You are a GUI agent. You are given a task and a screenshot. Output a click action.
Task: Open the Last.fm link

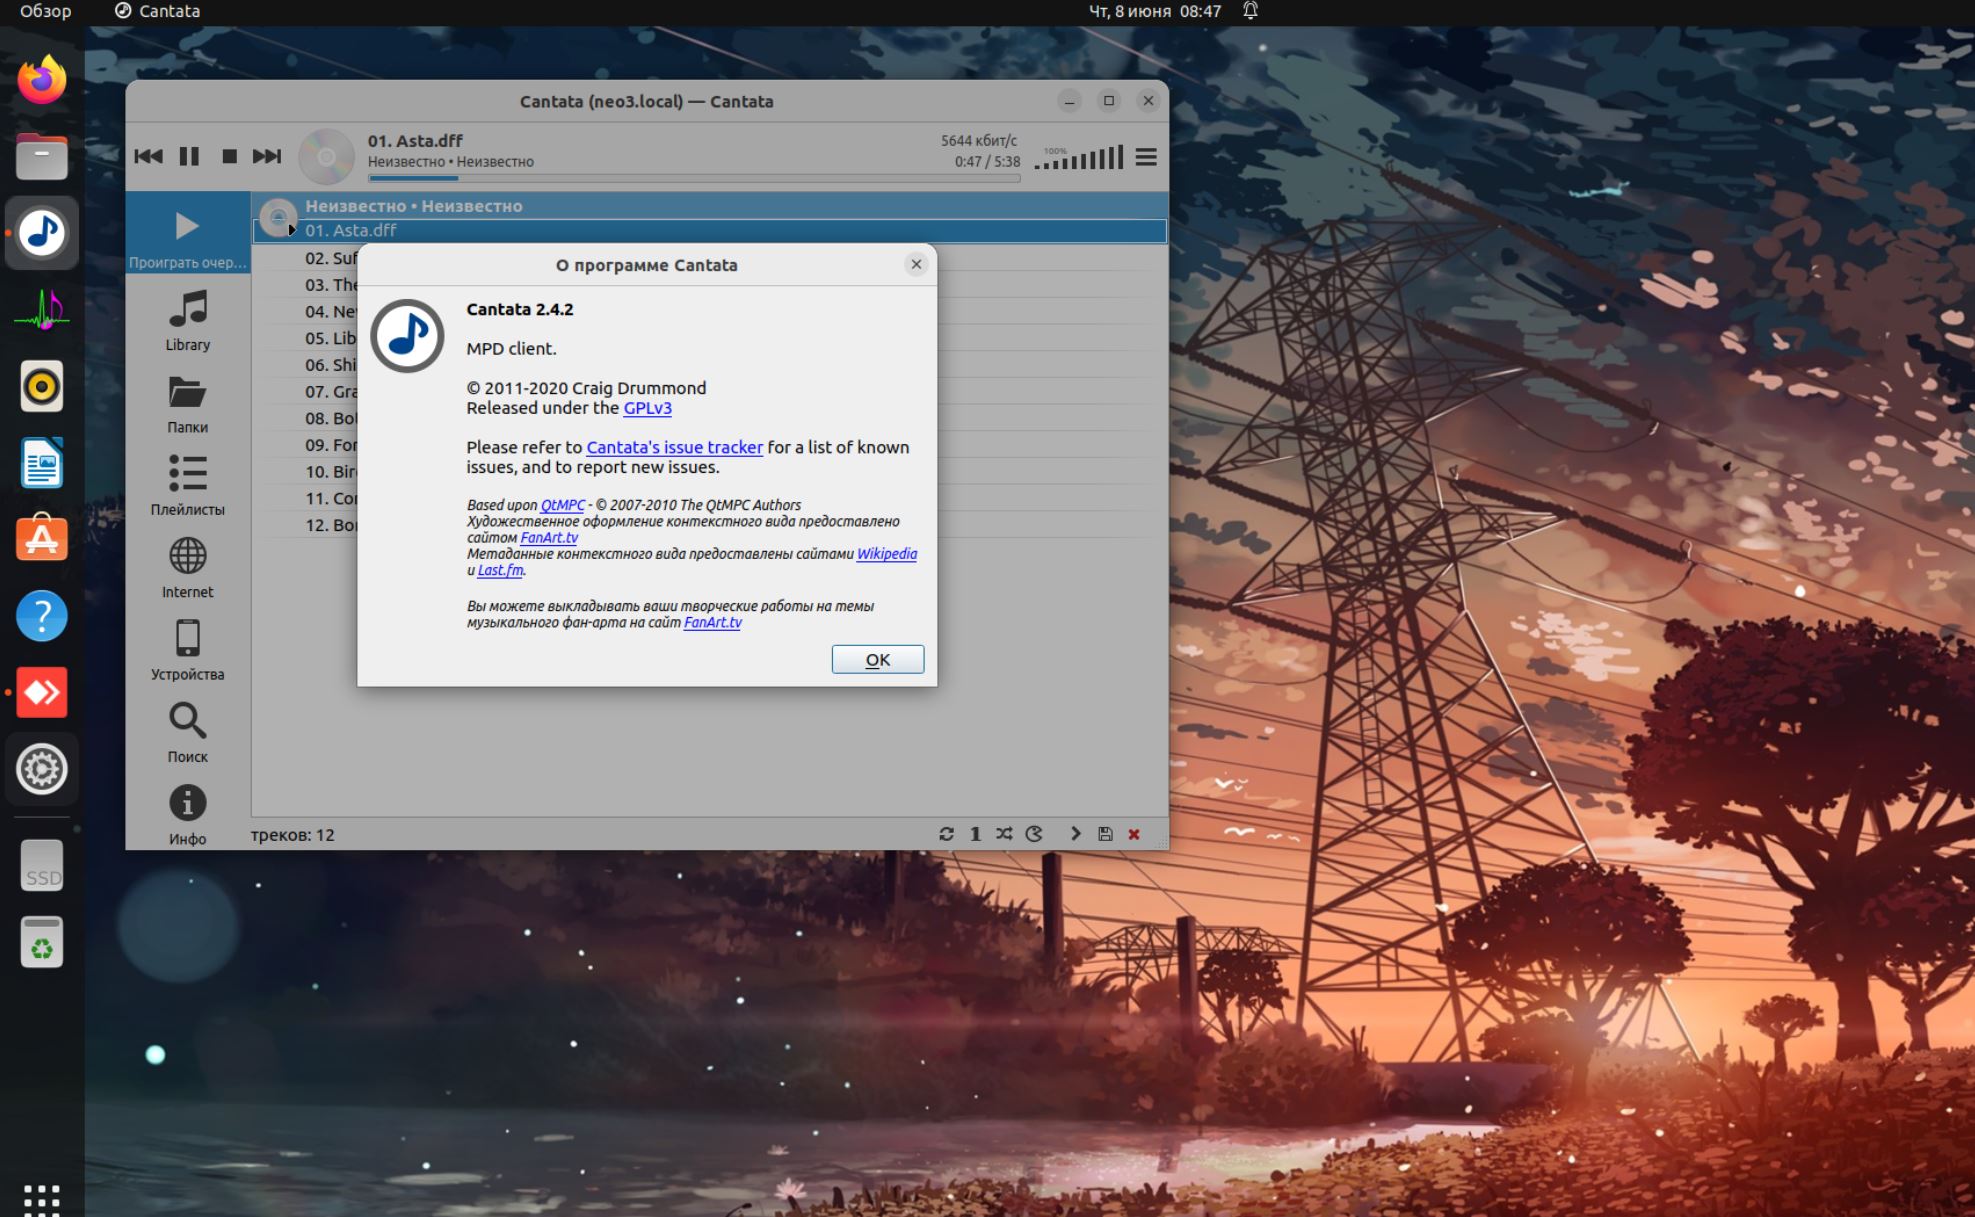pos(500,570)
